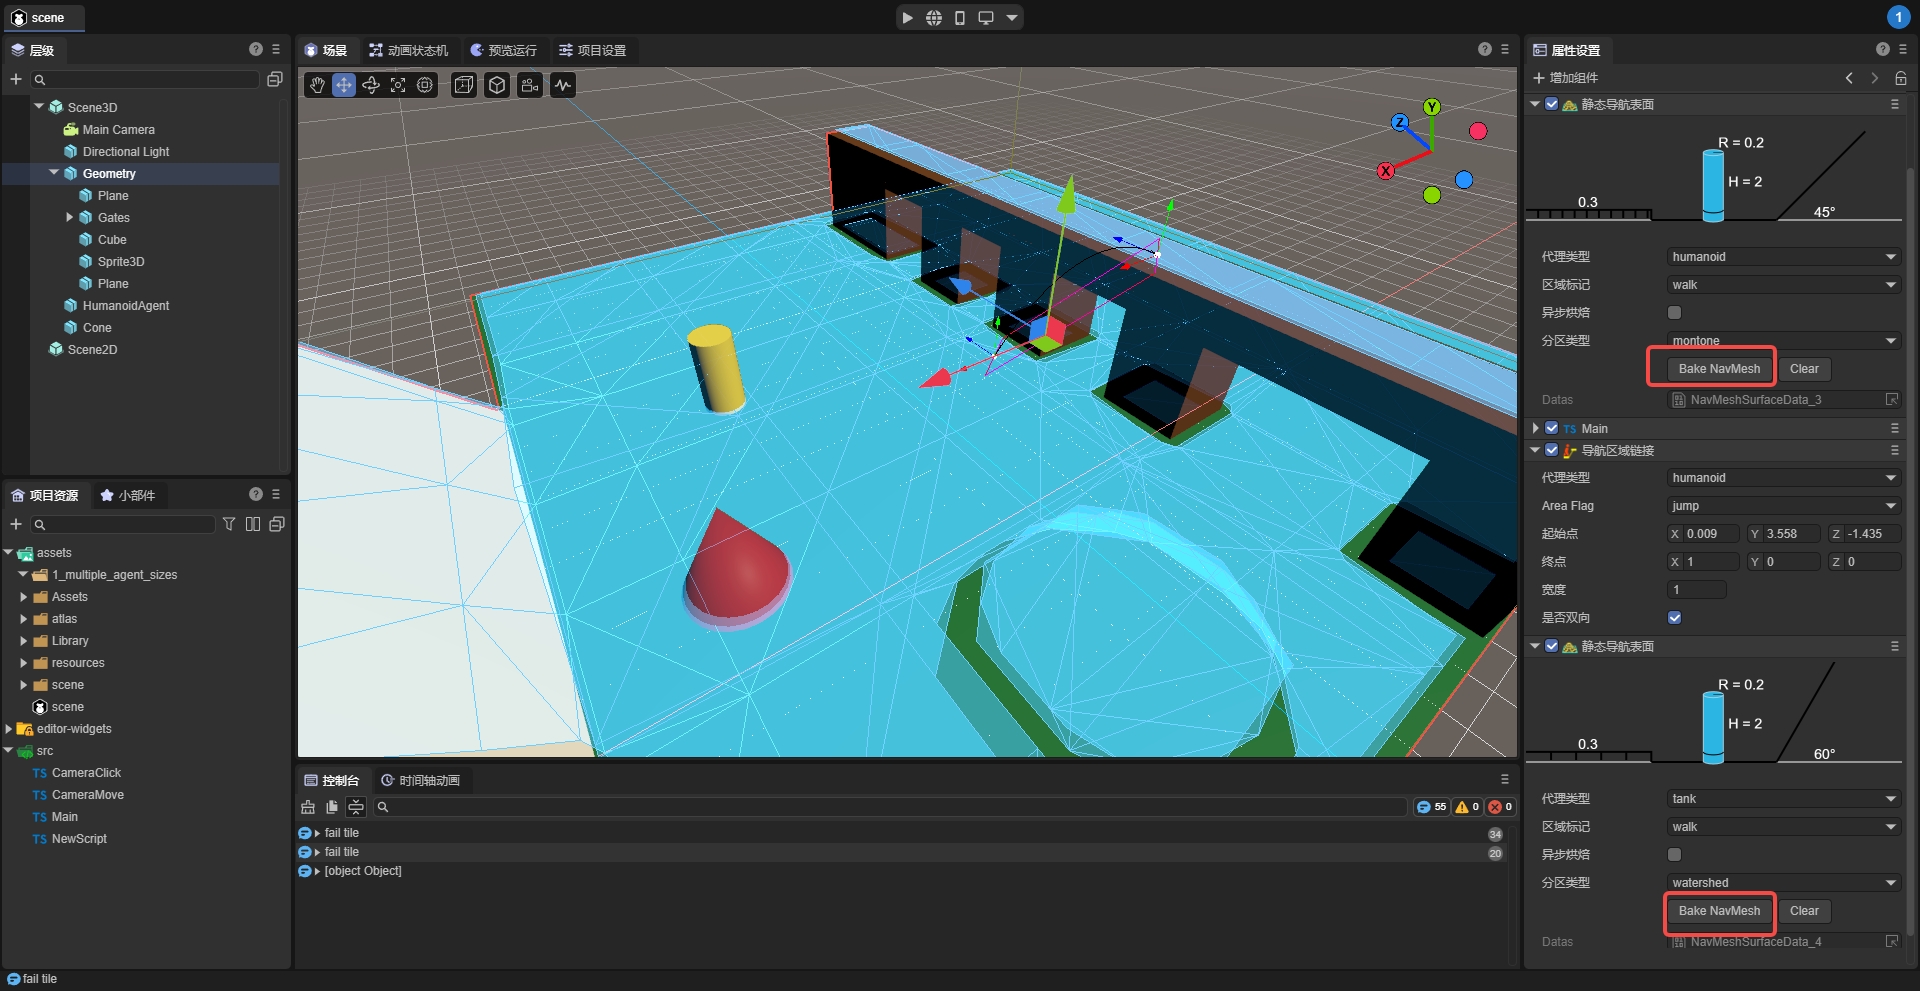Switch to the 动画状态机 tab

point(408,50)
